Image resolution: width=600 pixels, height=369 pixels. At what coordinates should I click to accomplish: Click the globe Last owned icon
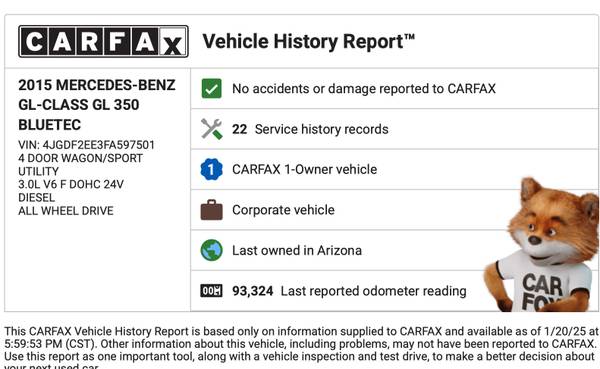(211, 250)
